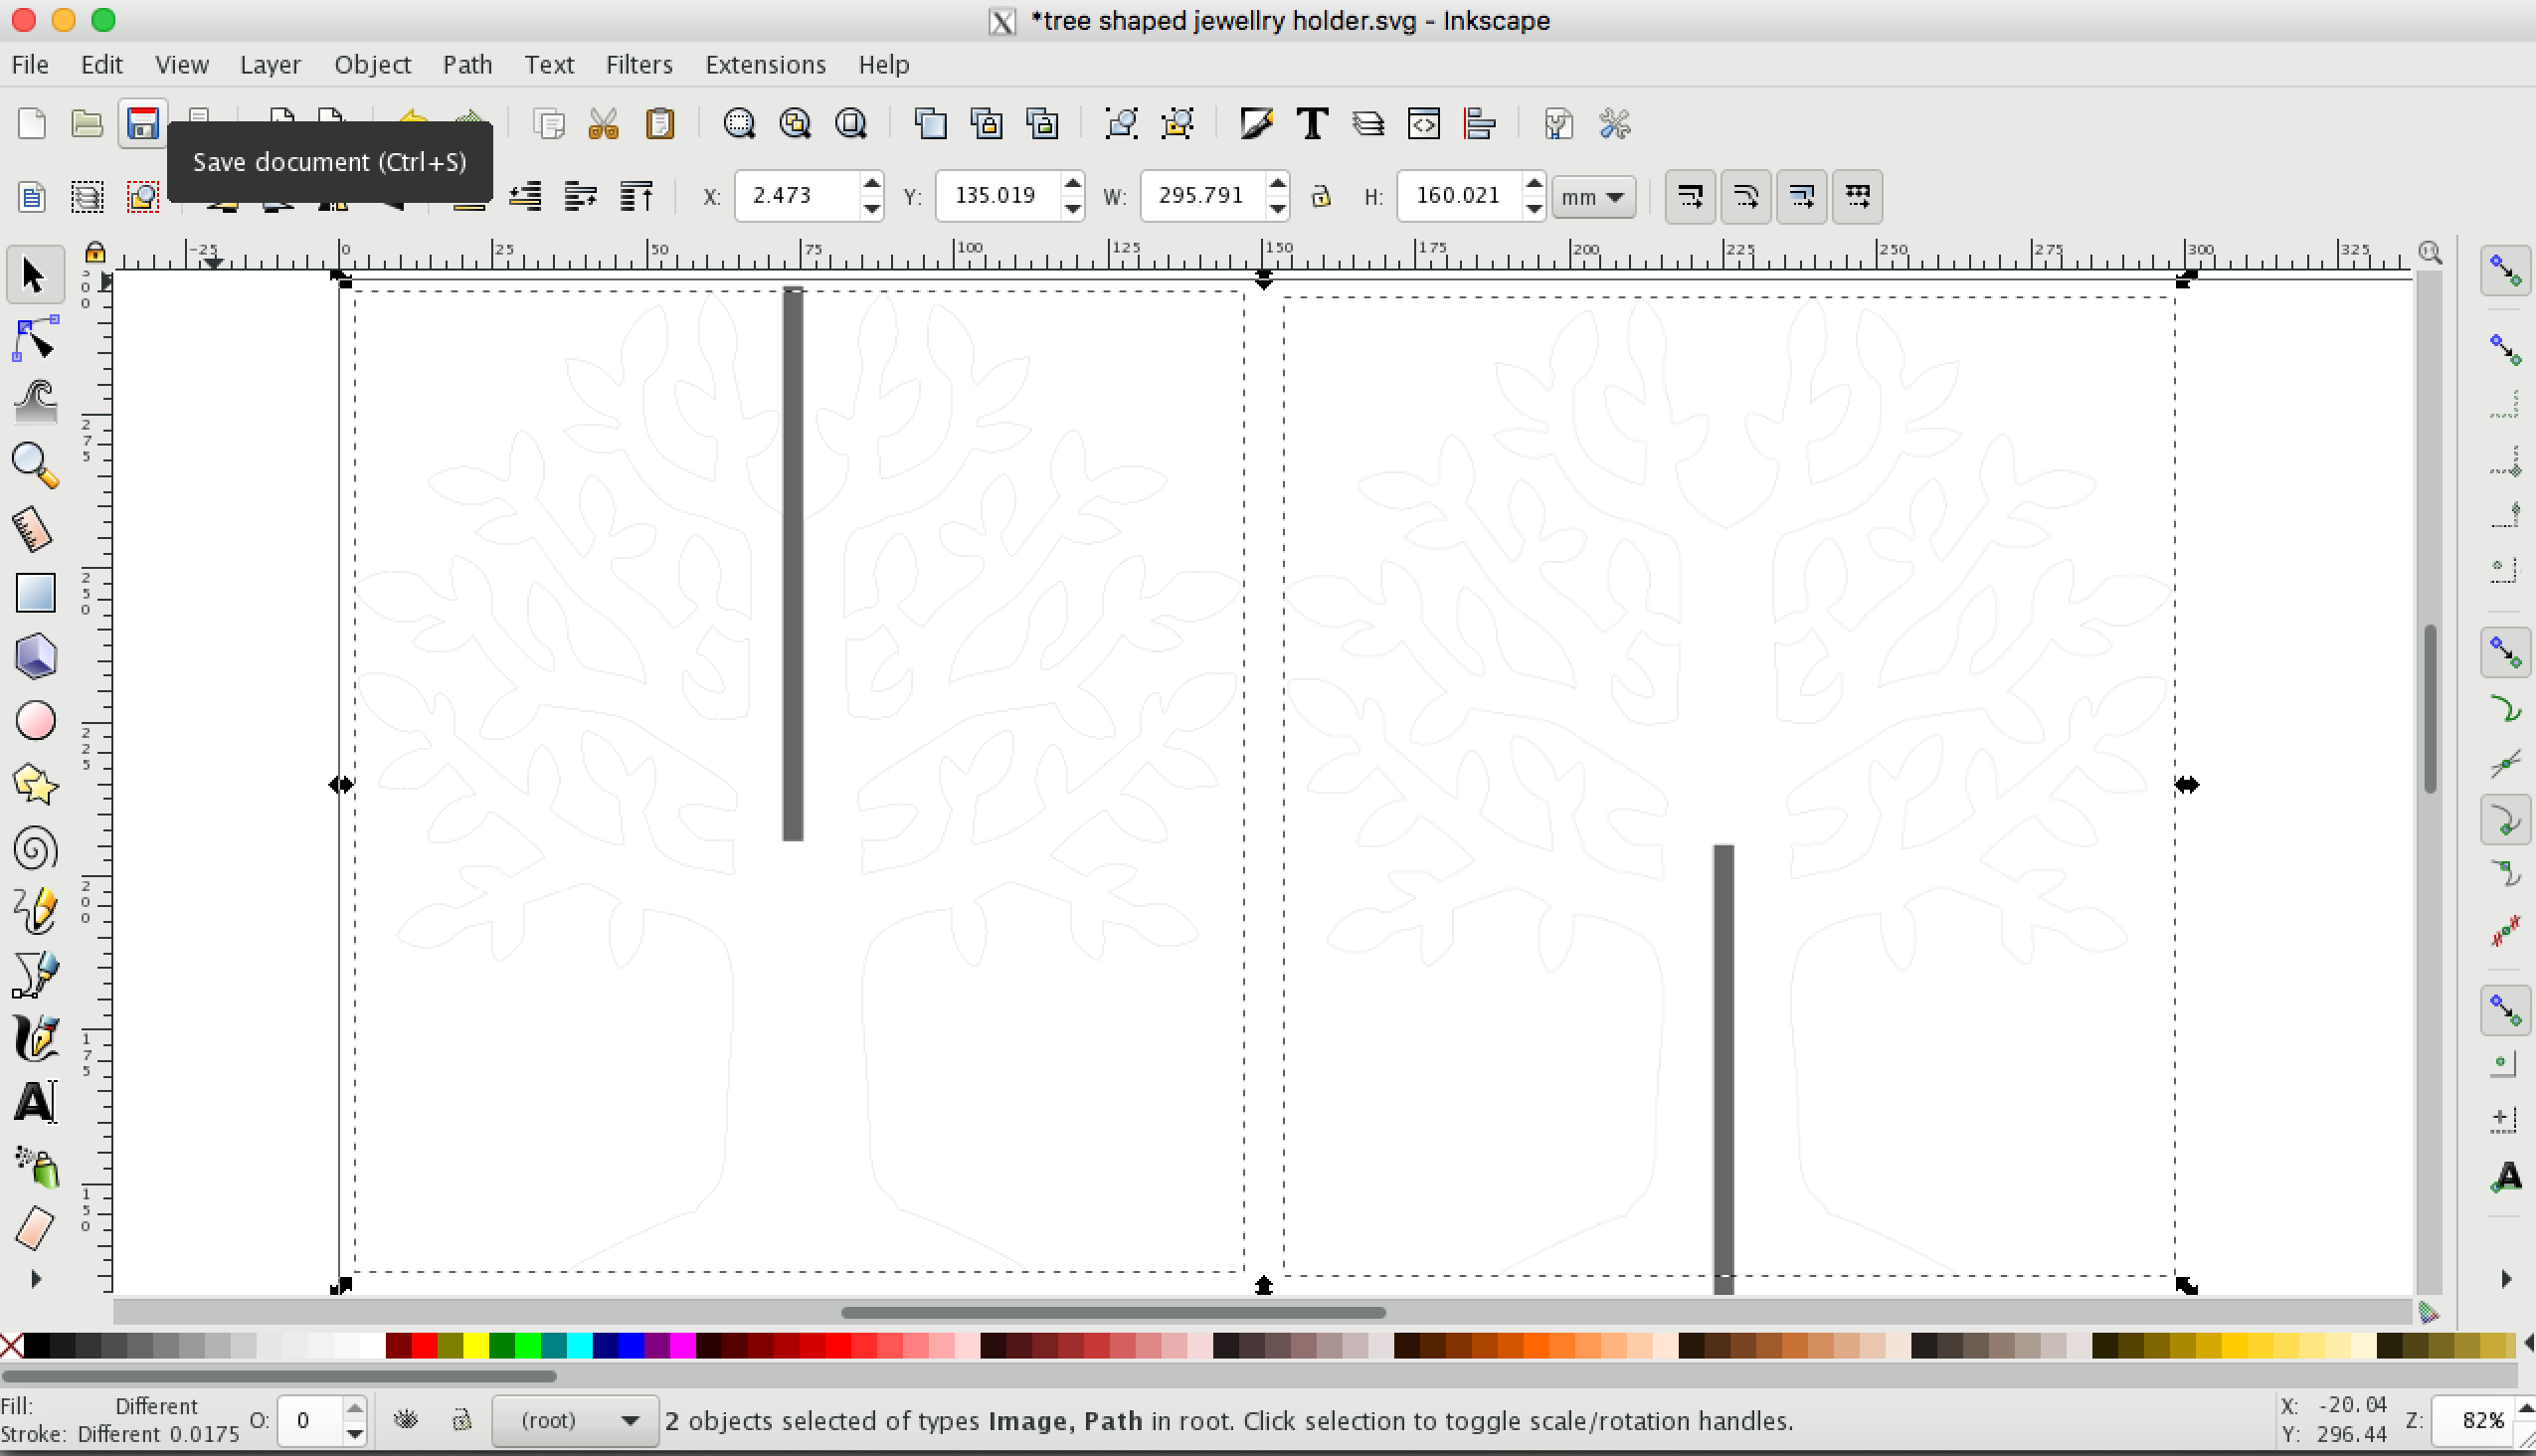Toggle current layer visibility eye
Viewport: 2536px width, 1456px height.
[x=406, y=1420]
